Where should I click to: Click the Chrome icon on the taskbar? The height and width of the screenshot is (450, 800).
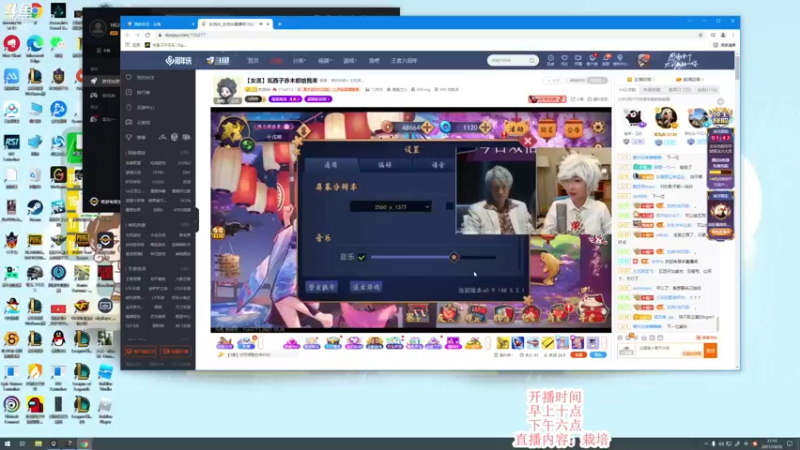tap(85, 444)
